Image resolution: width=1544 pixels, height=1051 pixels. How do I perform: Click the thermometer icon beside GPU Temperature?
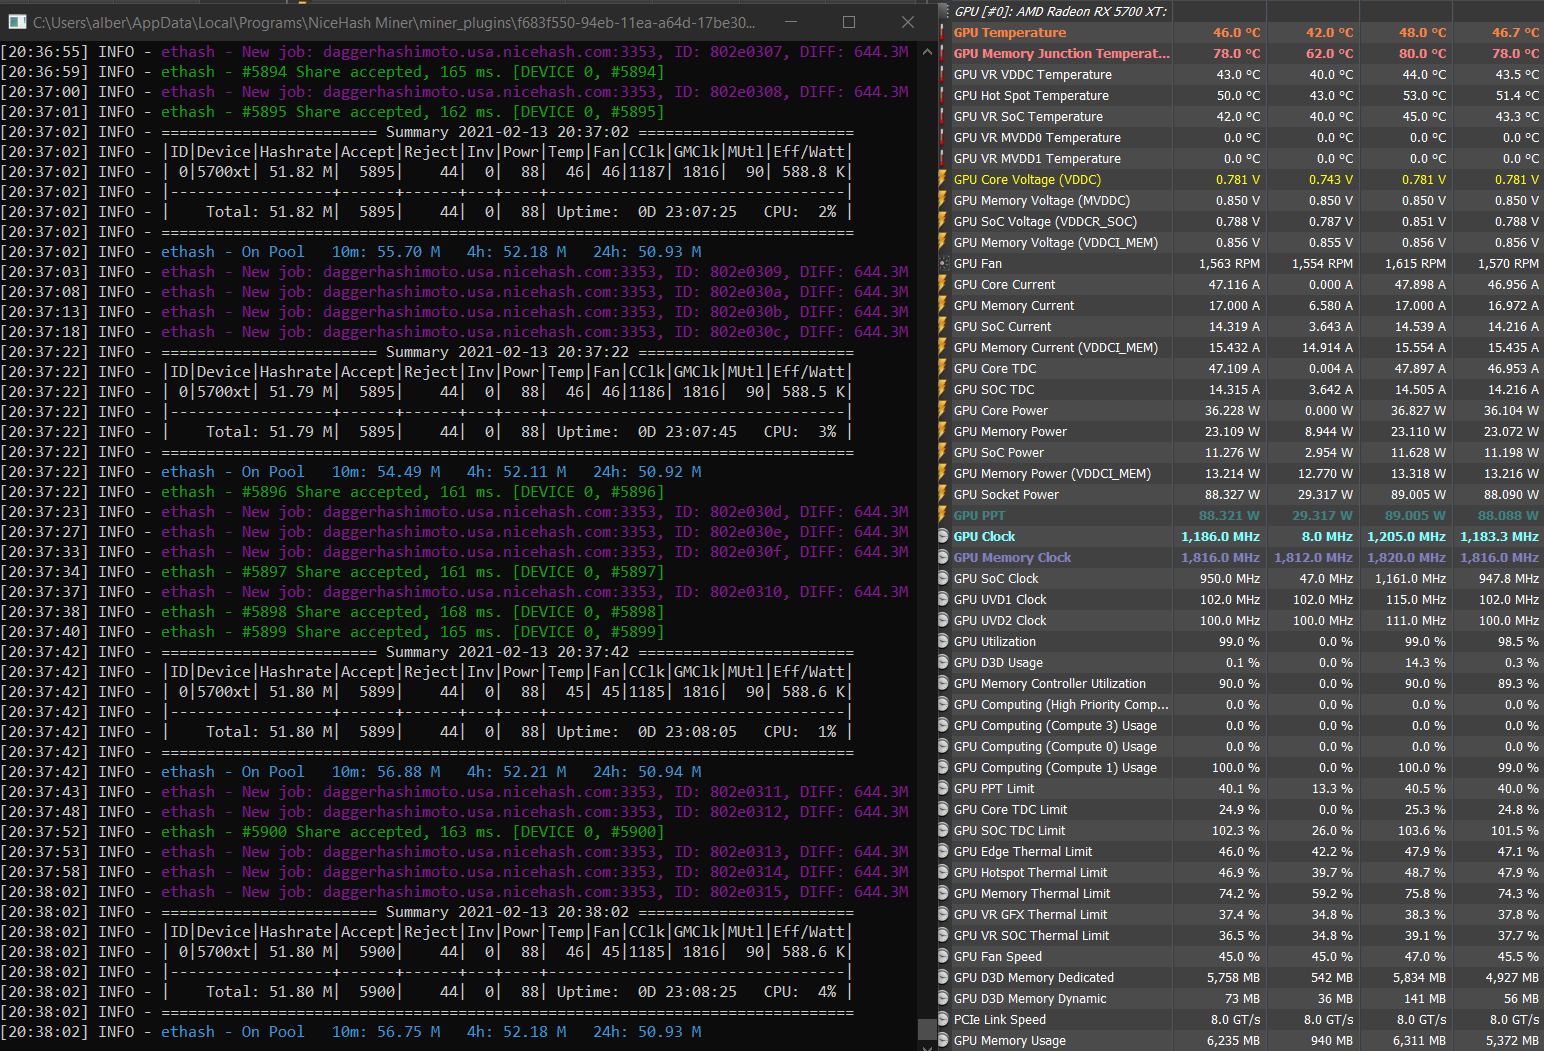(x=943, y=32)
